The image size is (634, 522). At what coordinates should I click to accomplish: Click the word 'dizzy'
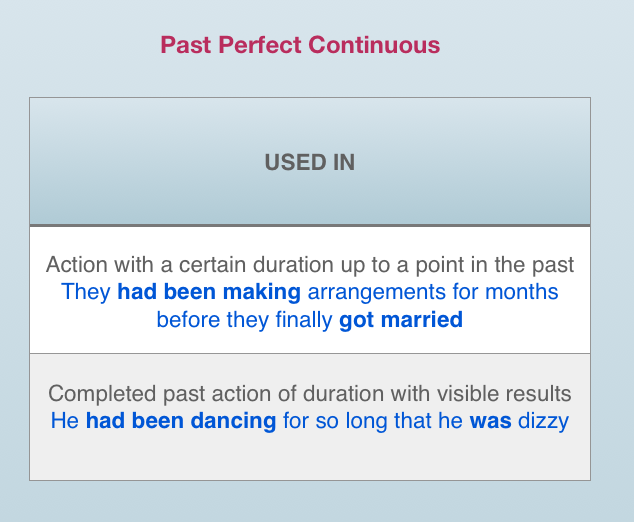[543, 421]
